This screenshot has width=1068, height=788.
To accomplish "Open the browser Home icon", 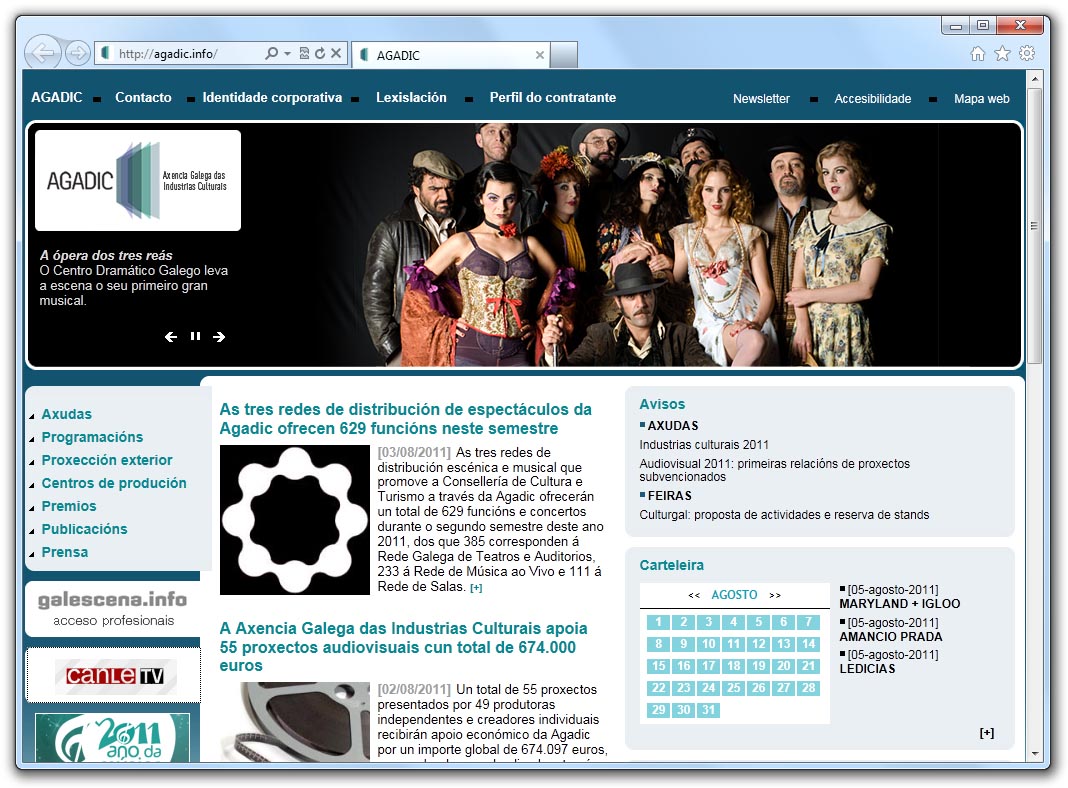I will [977, 54].
